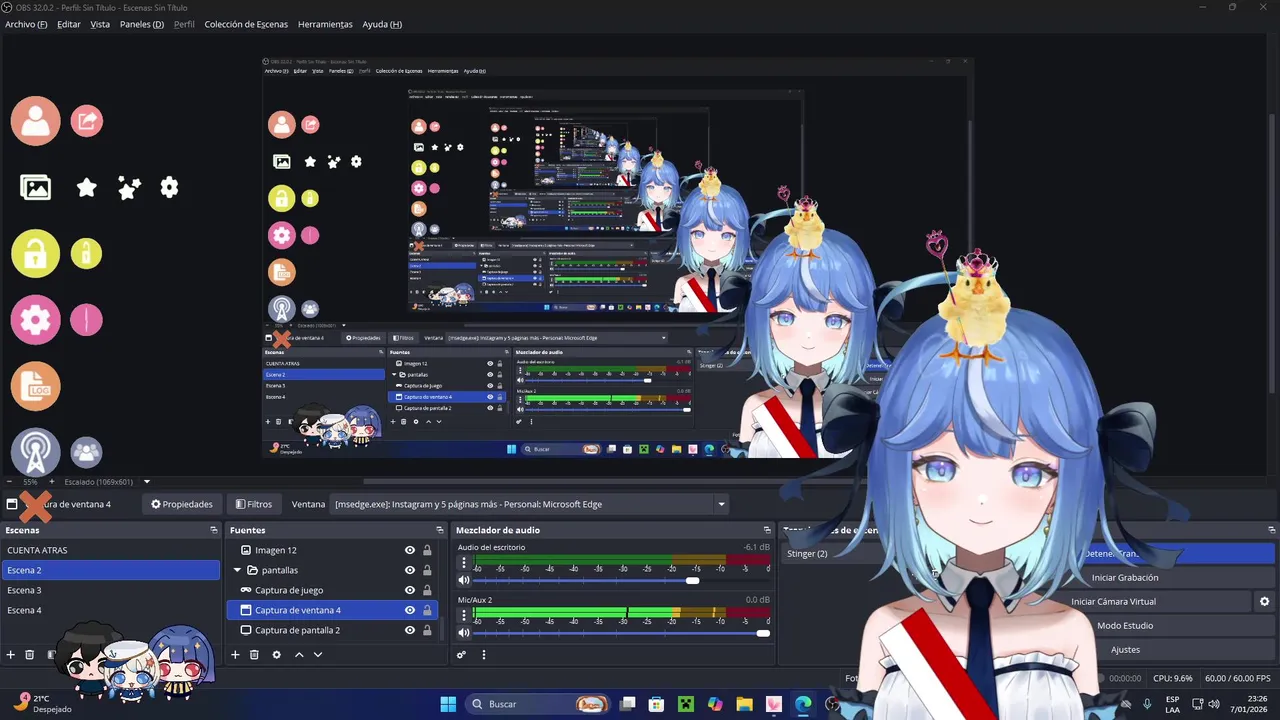Click the taskbar Buscar search box
This screenshot has height=720, width=1280.
539,704
